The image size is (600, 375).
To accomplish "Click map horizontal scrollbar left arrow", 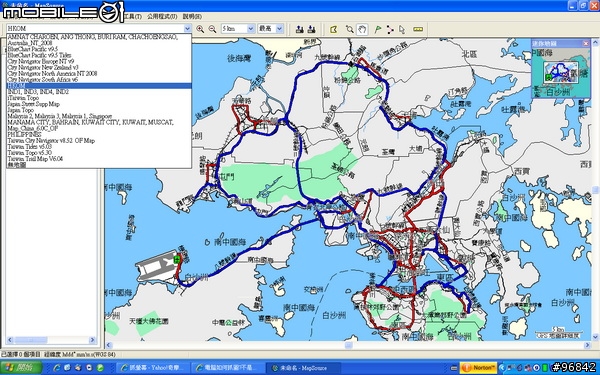I will click(x=109, y=345).
